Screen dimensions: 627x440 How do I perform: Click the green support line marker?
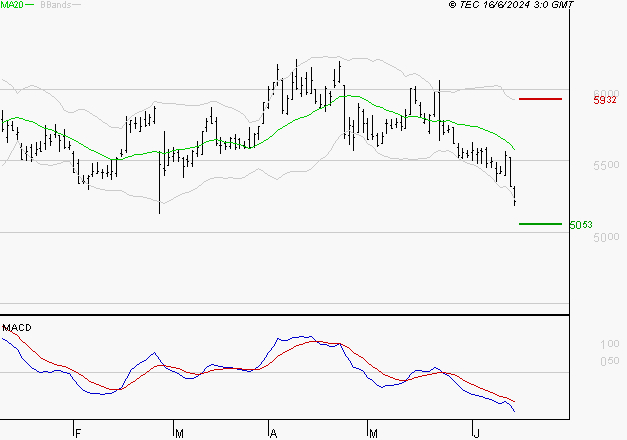tap(540, 224)
